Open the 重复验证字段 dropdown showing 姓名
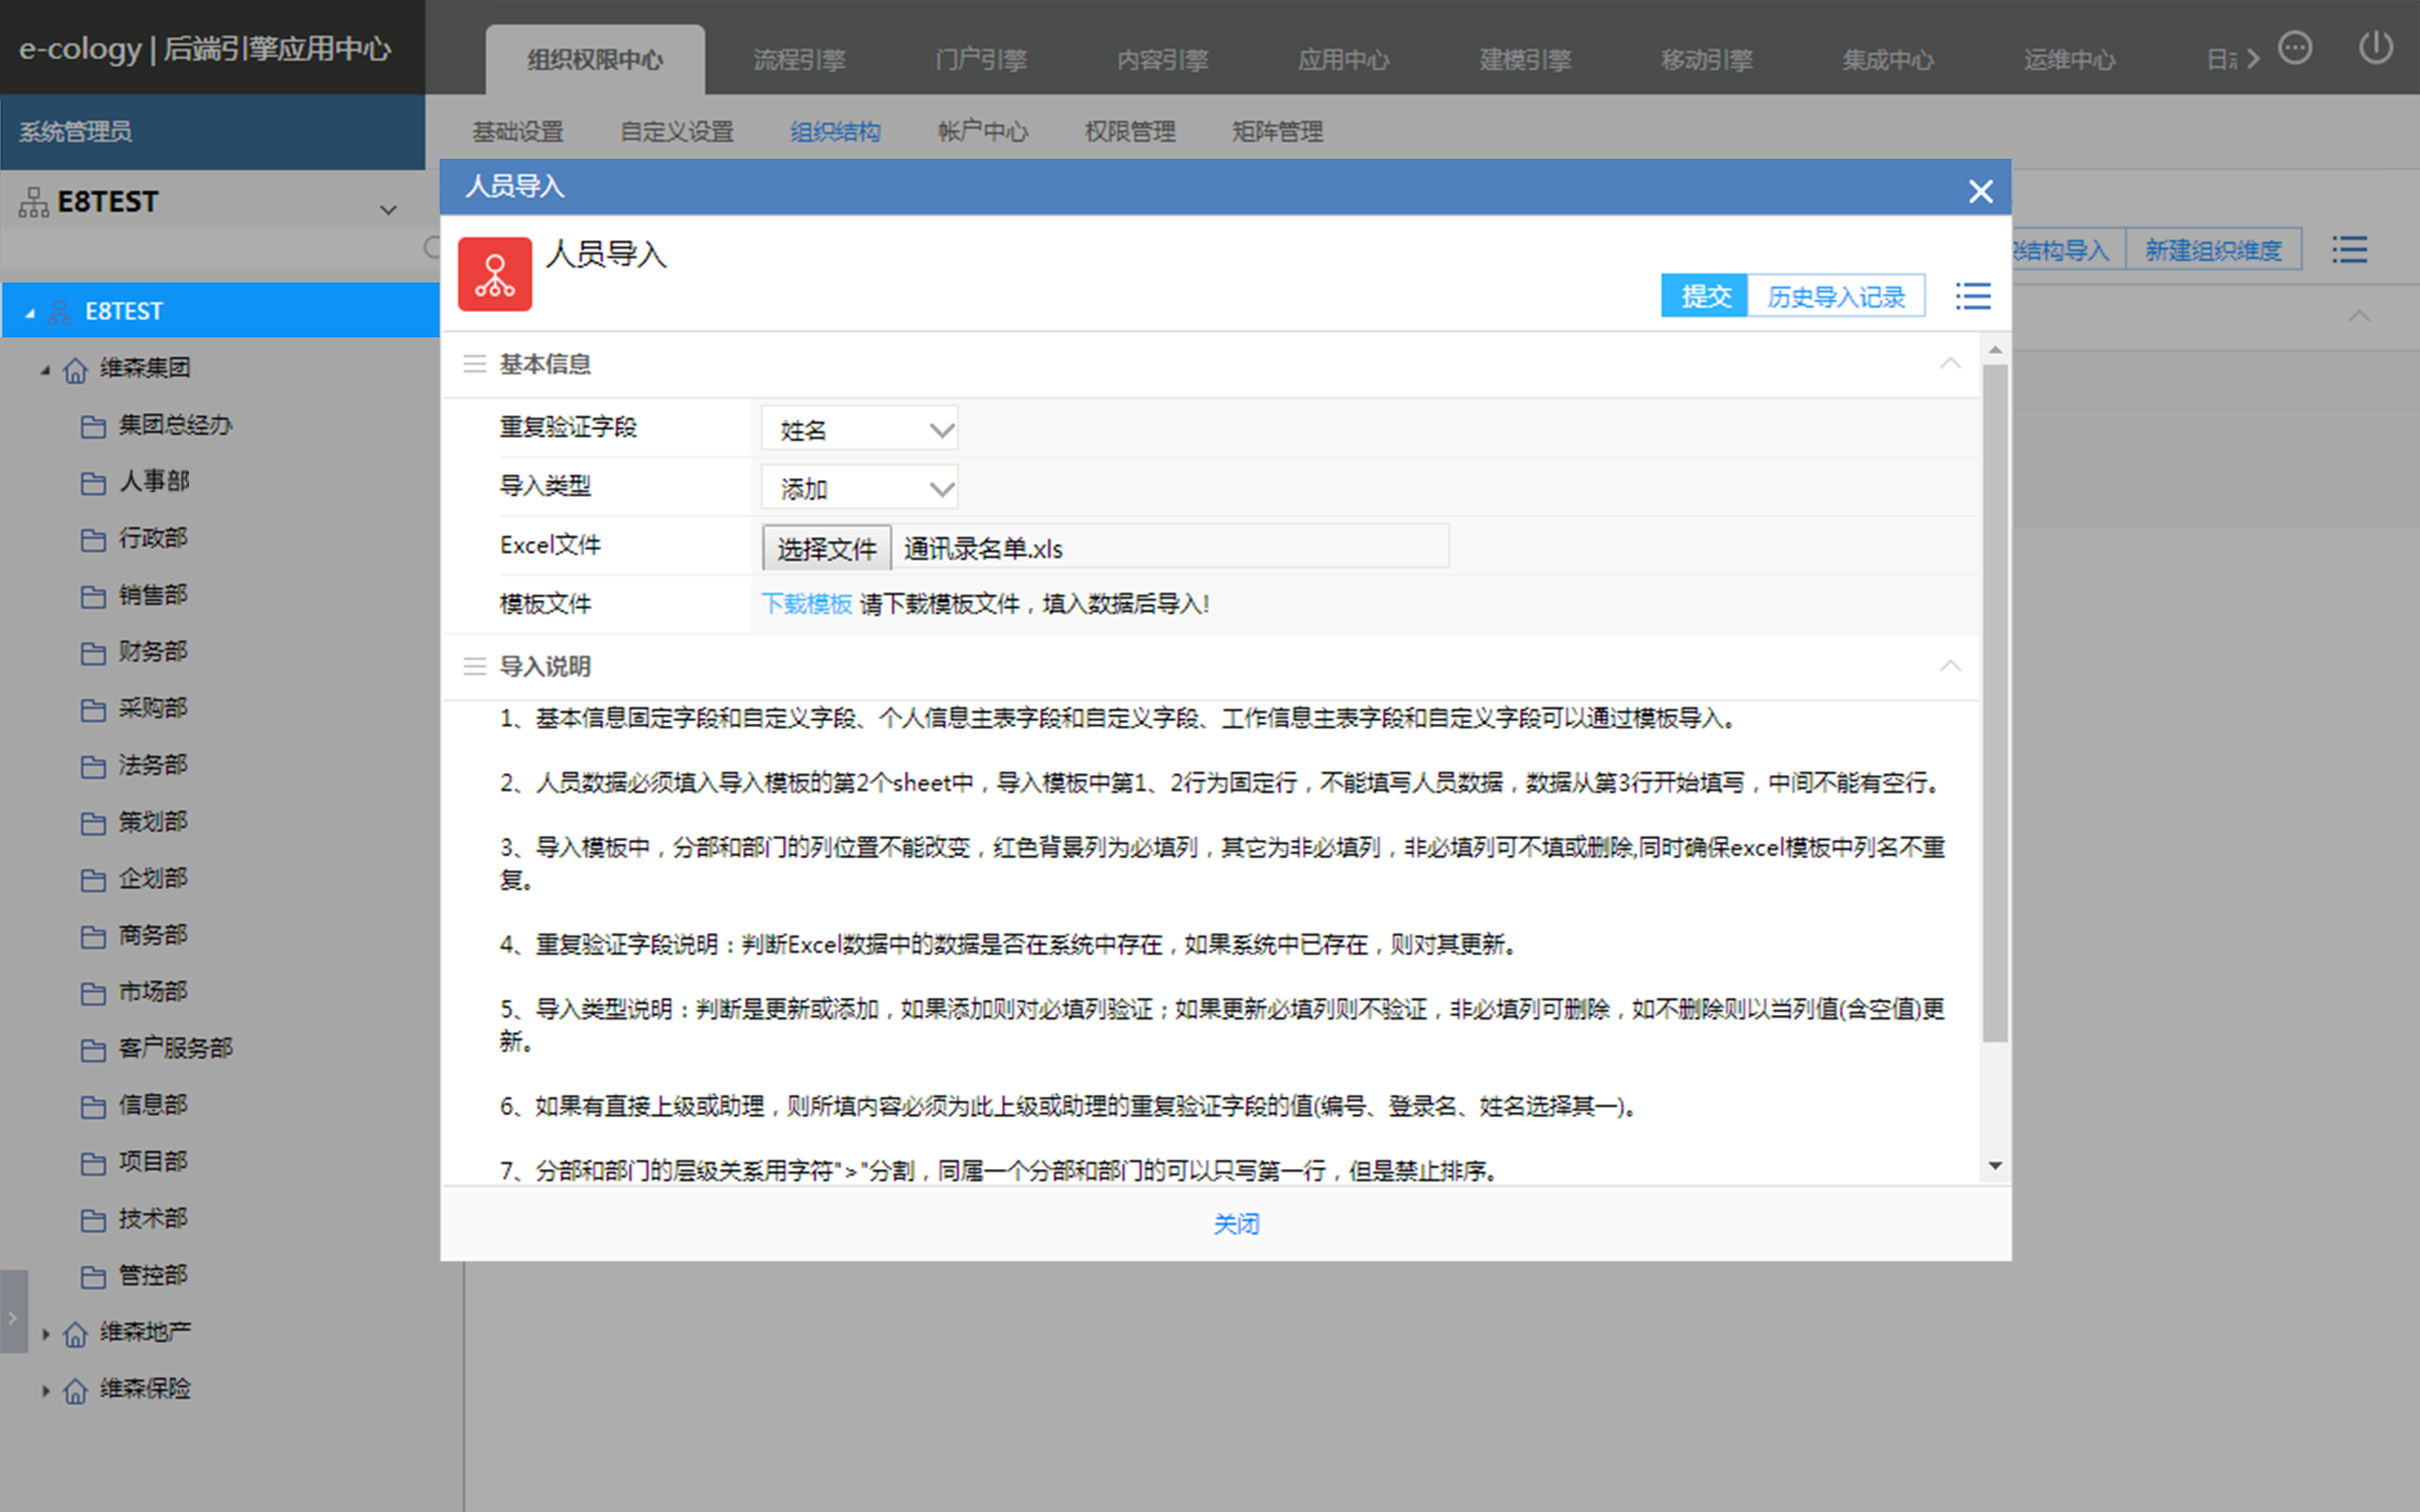2420x1512 pixels. tap(859, 430)
